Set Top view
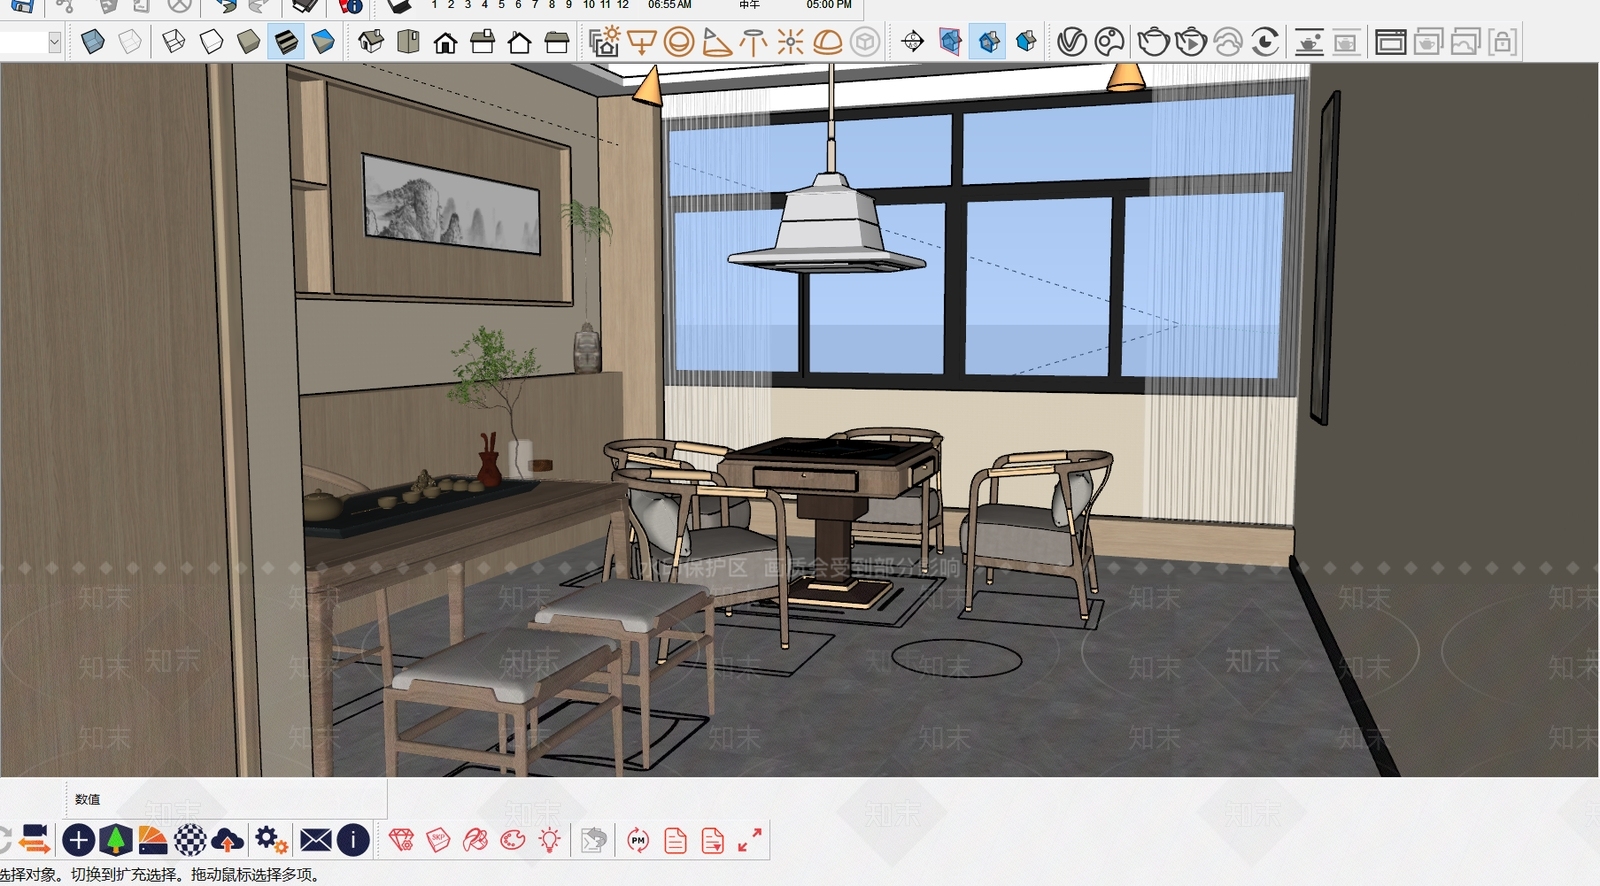This screenshot has height=886, width=1600. (408, 42)
